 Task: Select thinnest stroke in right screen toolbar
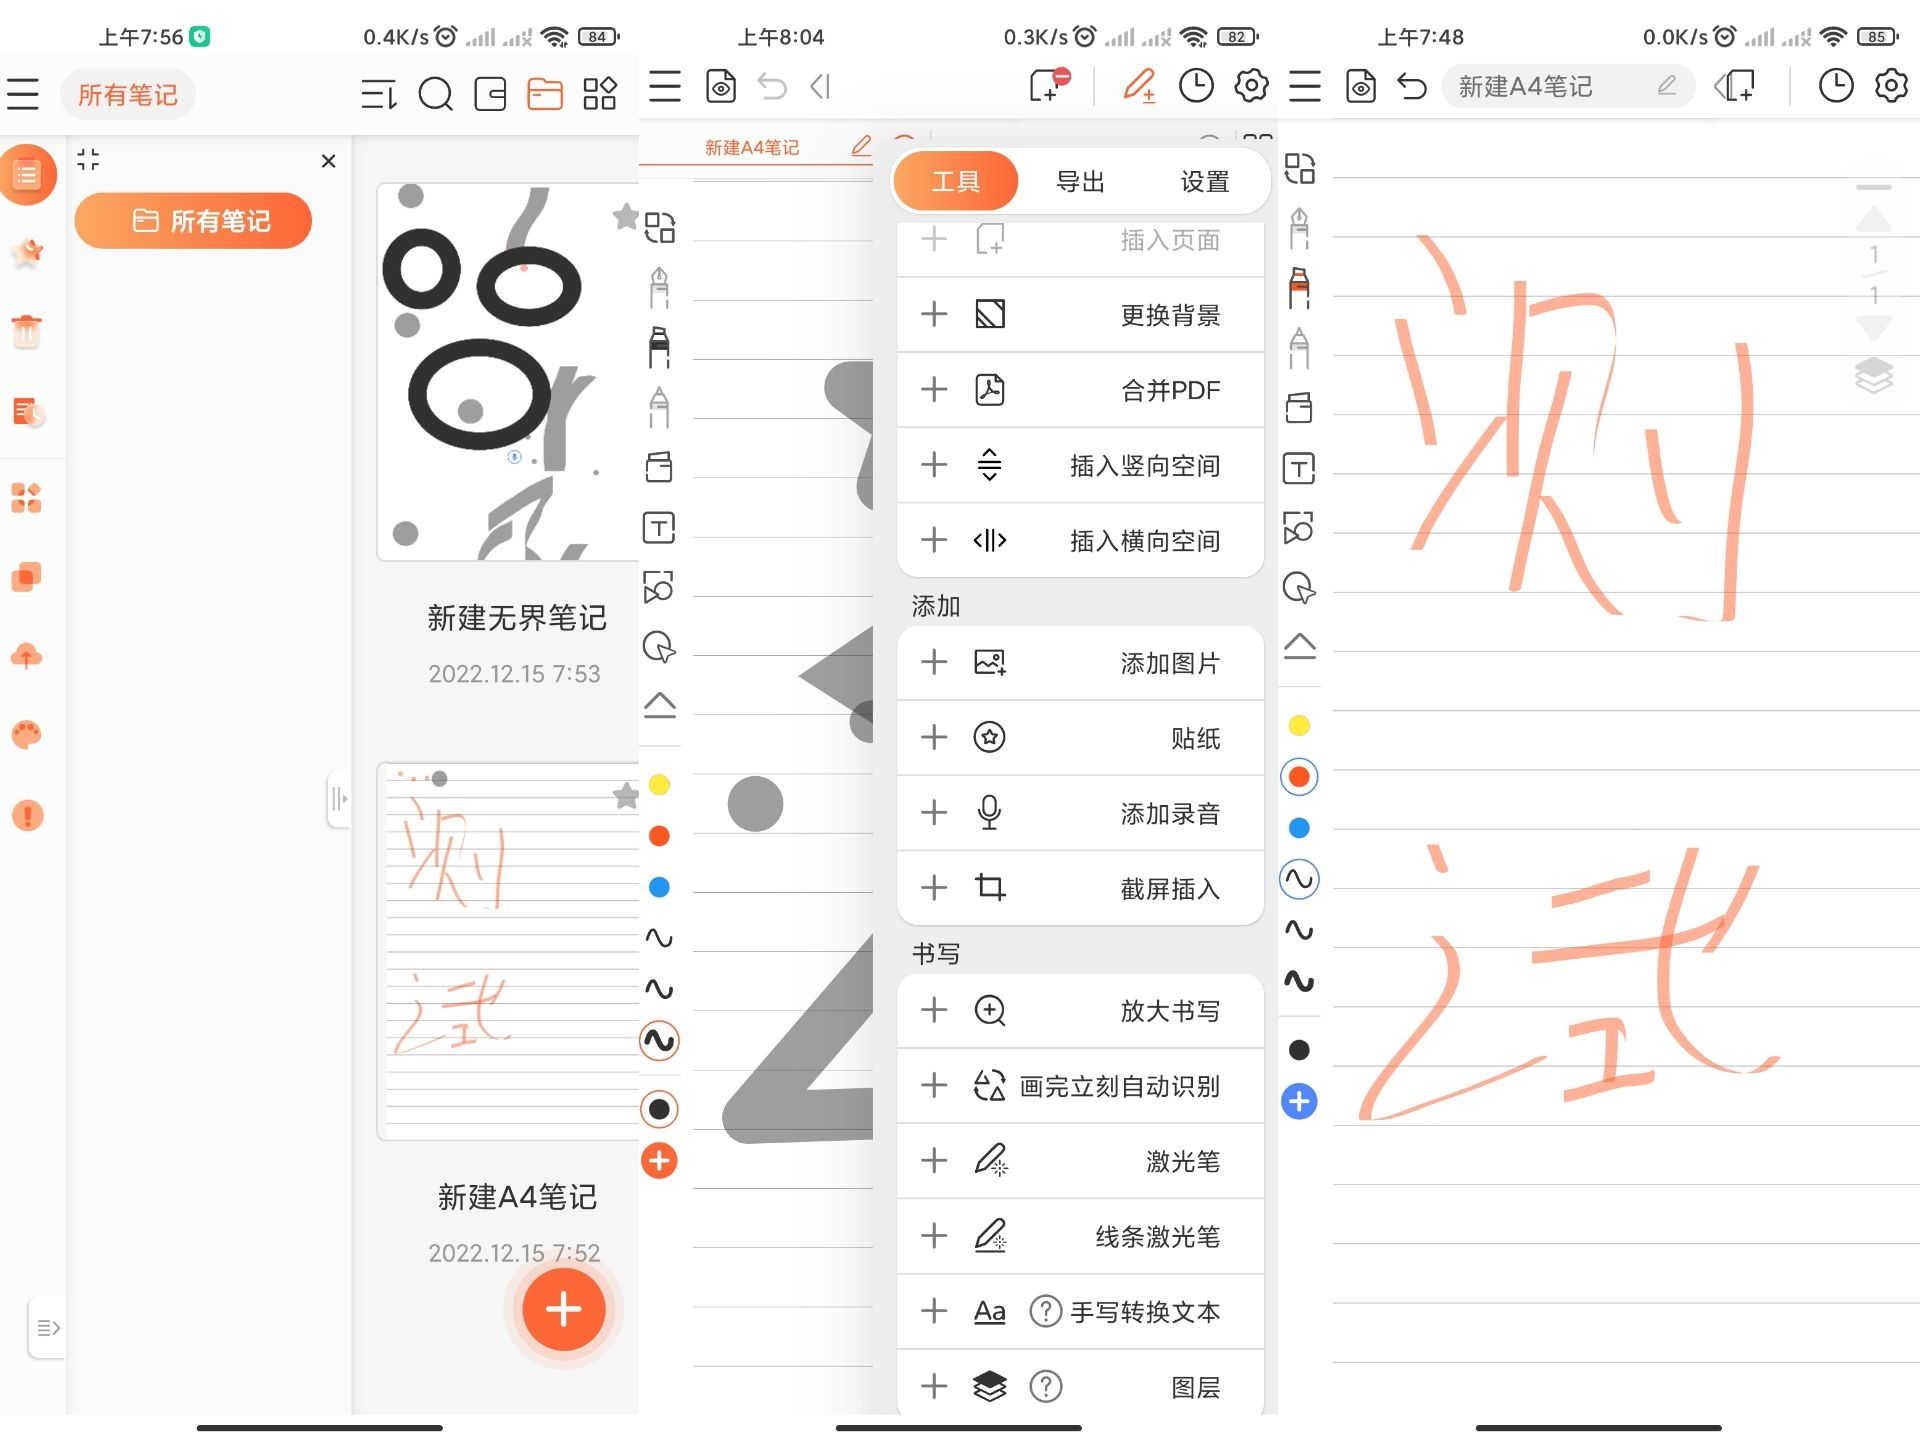(x=1299, y=879)
